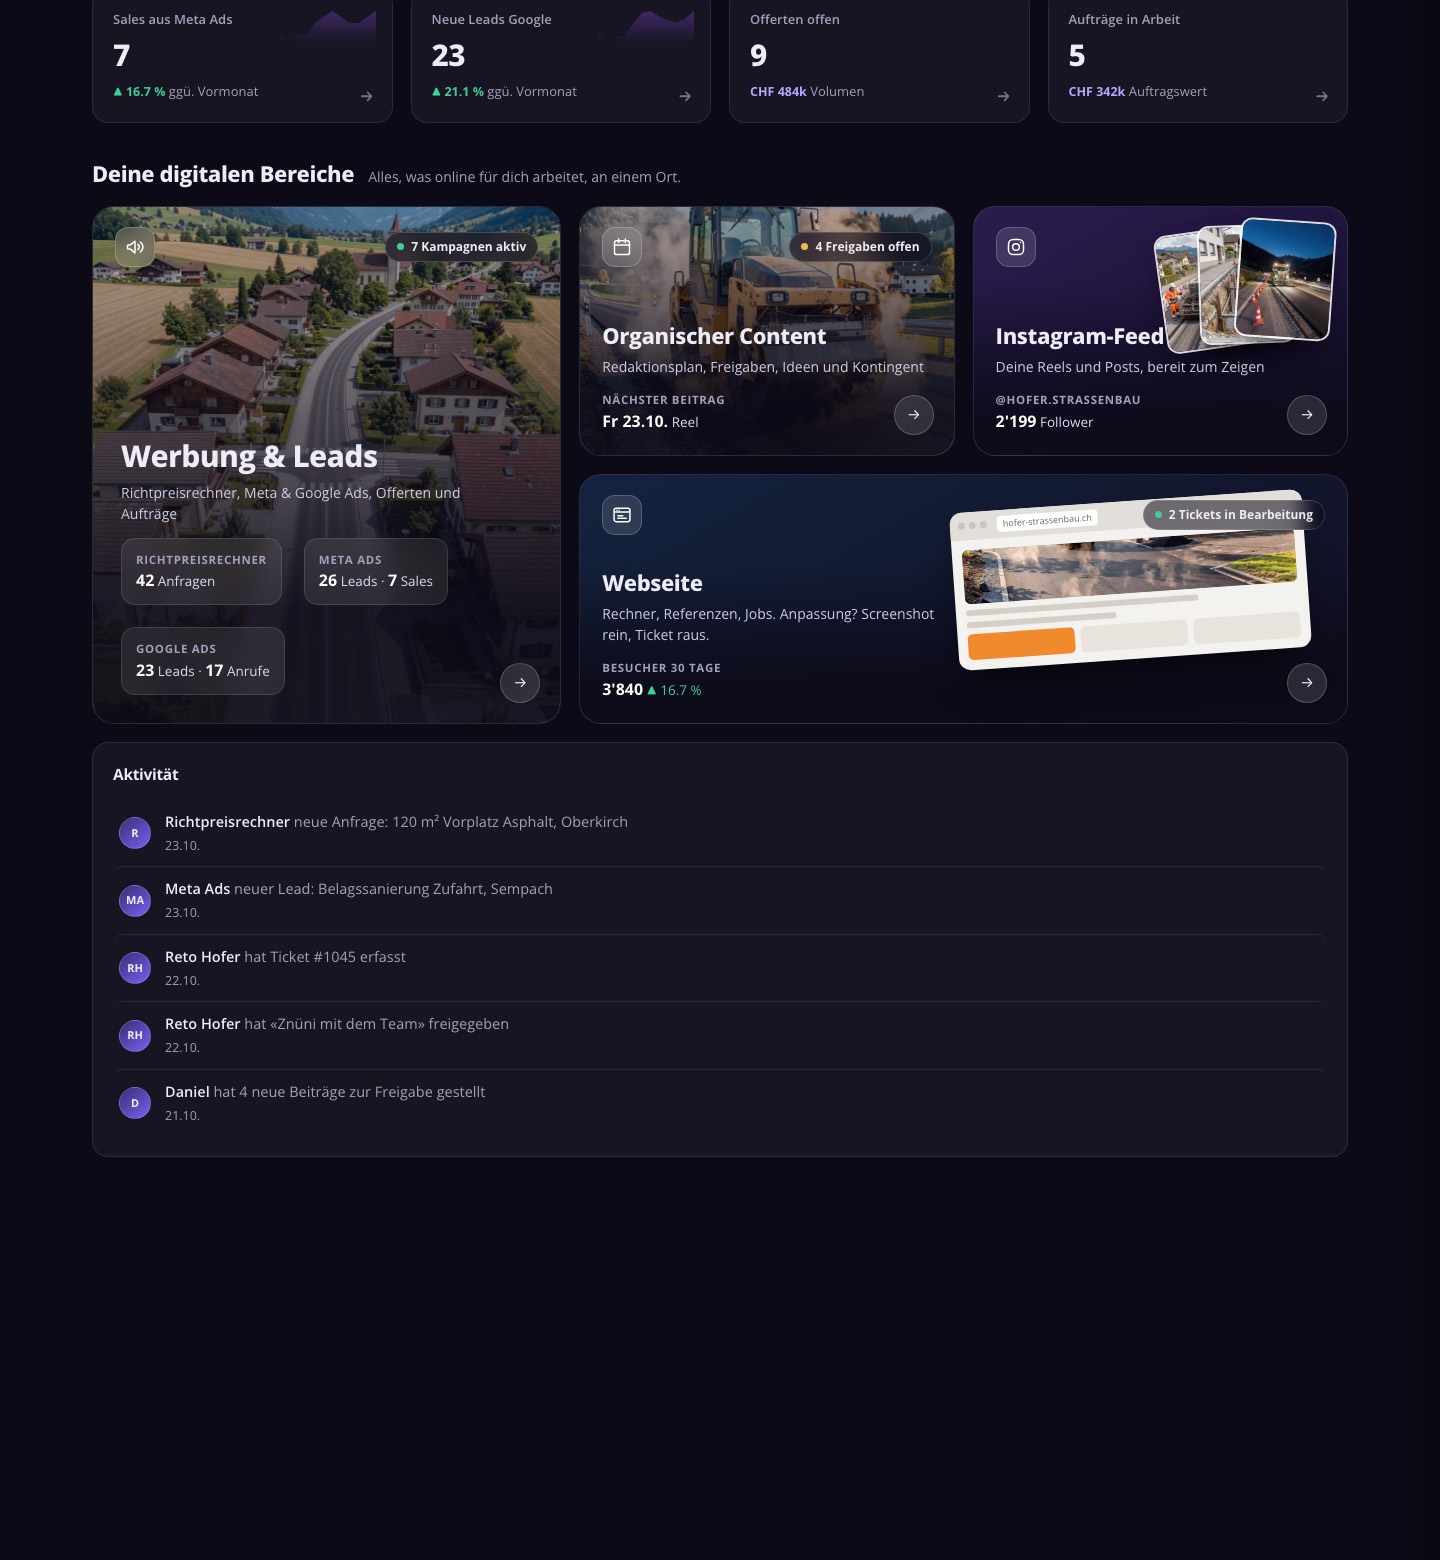Click the calendar icon on Organischer Content card
Viewport: 1440px width, 1560px height.
click(622, 247)
